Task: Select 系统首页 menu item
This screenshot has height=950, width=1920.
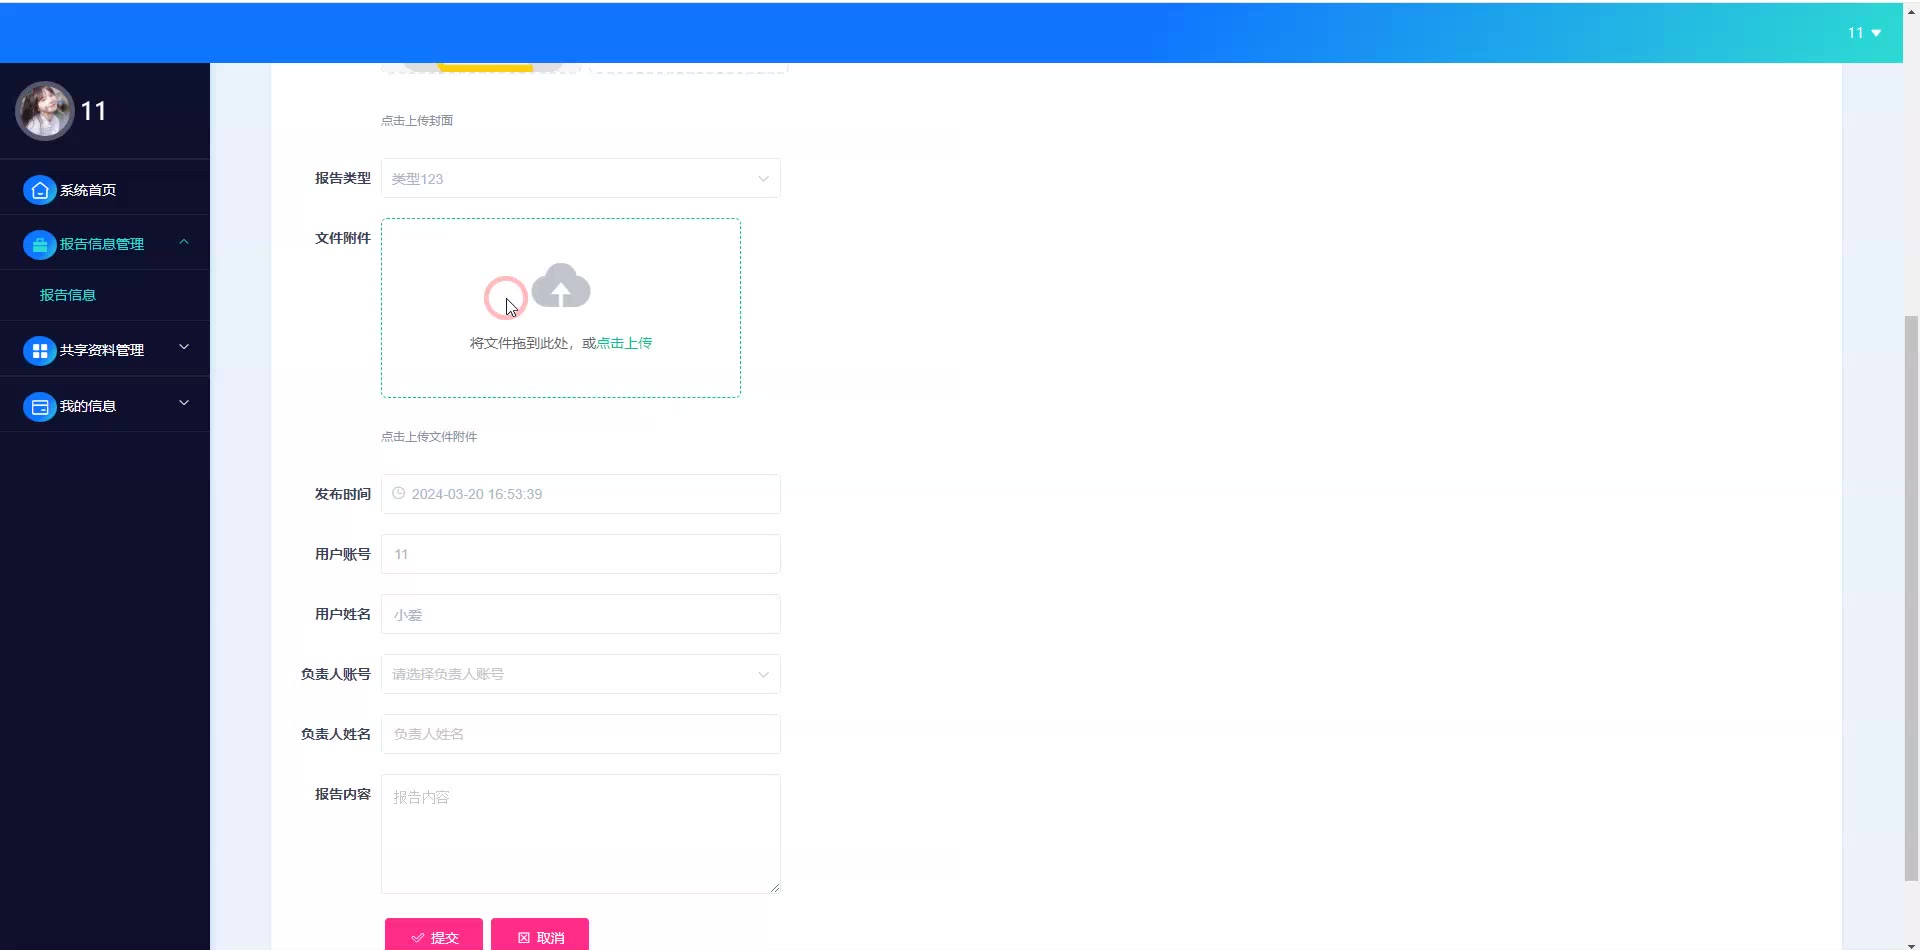Action: click(105, 190)
